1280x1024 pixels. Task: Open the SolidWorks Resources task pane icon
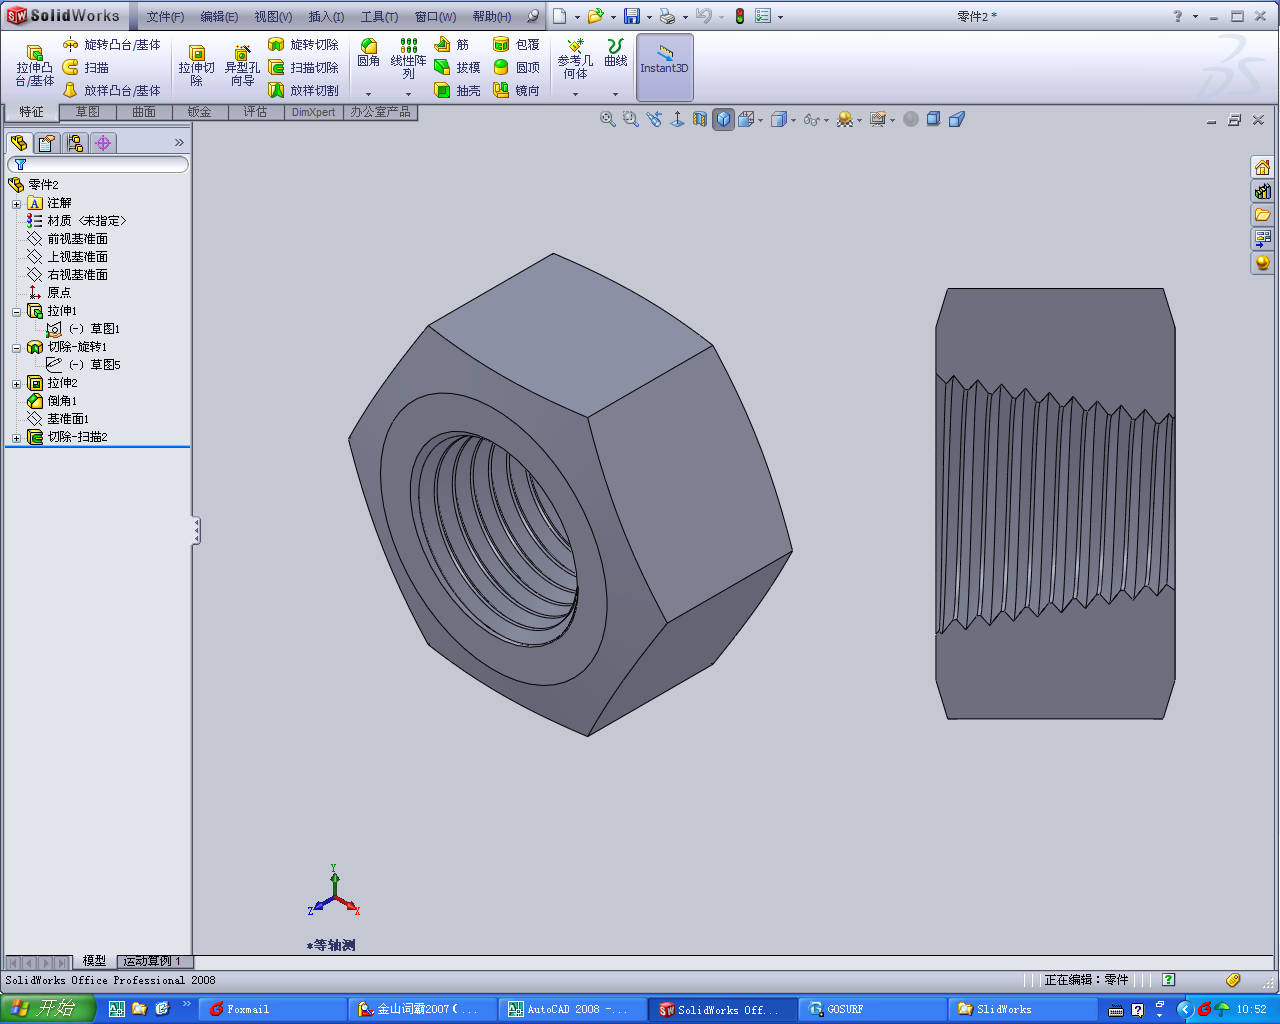pos(1262,167)
